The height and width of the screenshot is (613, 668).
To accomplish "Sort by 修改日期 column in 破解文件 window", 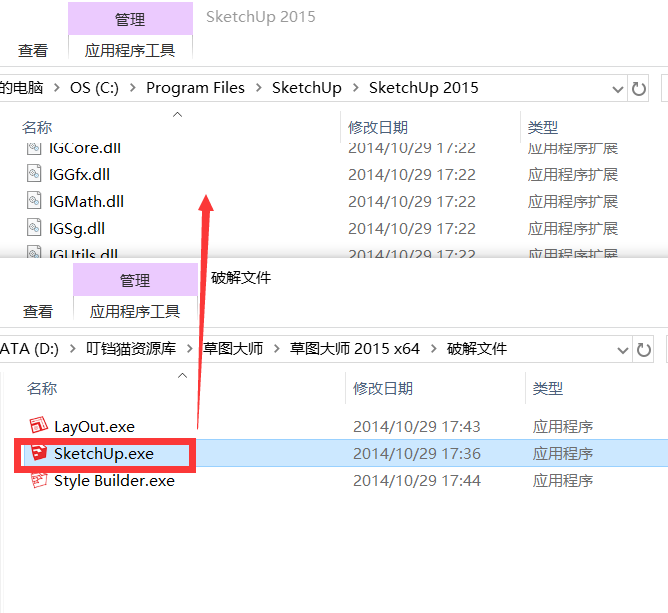I will click(383, 389).
